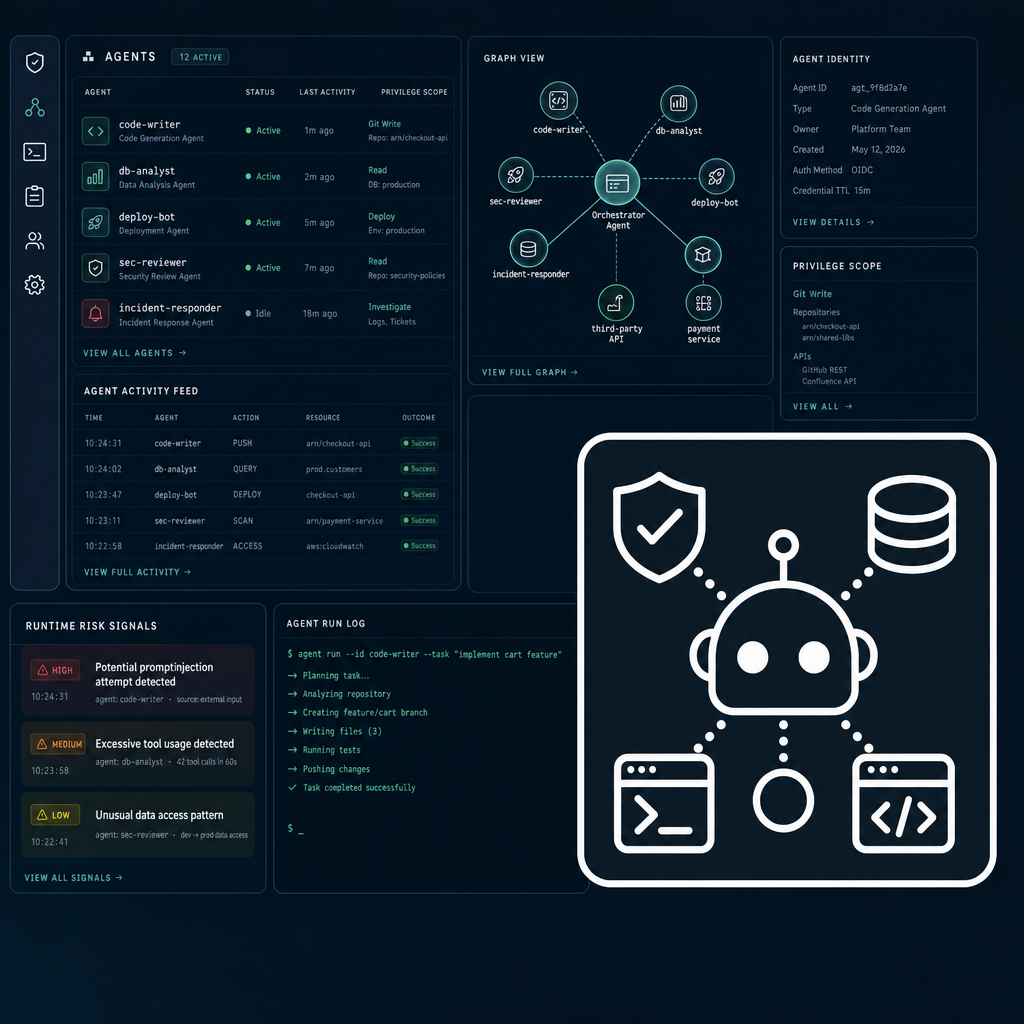Select the sec-reviewer node in Graph View
1024x1024 pixels.
pos(516,175)
